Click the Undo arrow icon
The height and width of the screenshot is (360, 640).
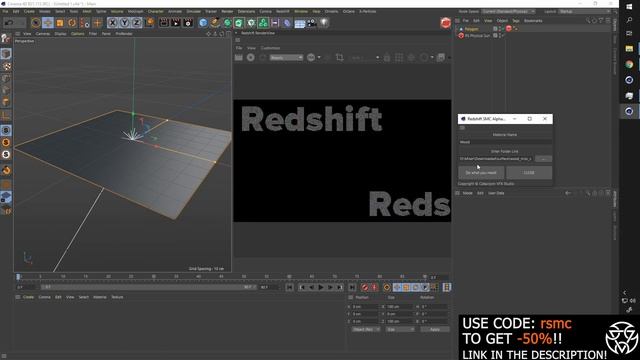[x=9, y=23]
